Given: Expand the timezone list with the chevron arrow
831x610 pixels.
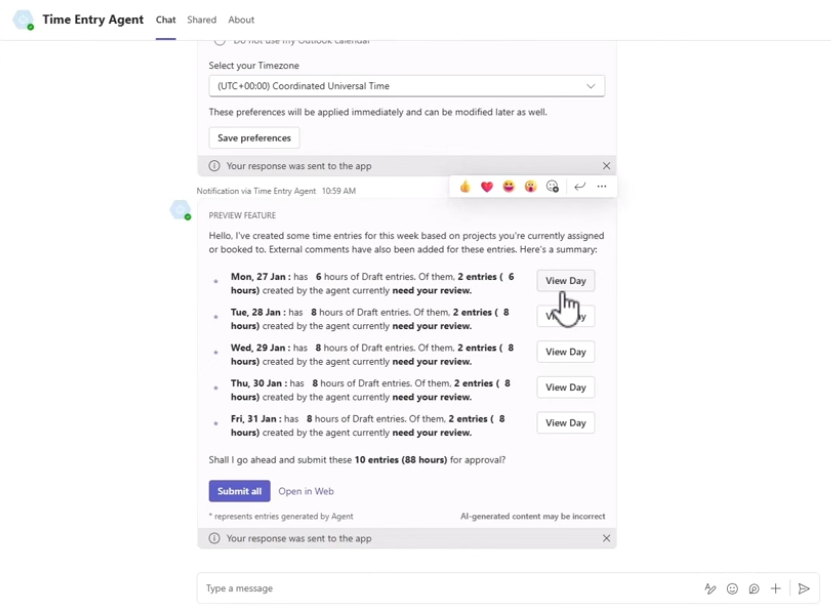Looking at the screenshot, I should coord(590,86).
